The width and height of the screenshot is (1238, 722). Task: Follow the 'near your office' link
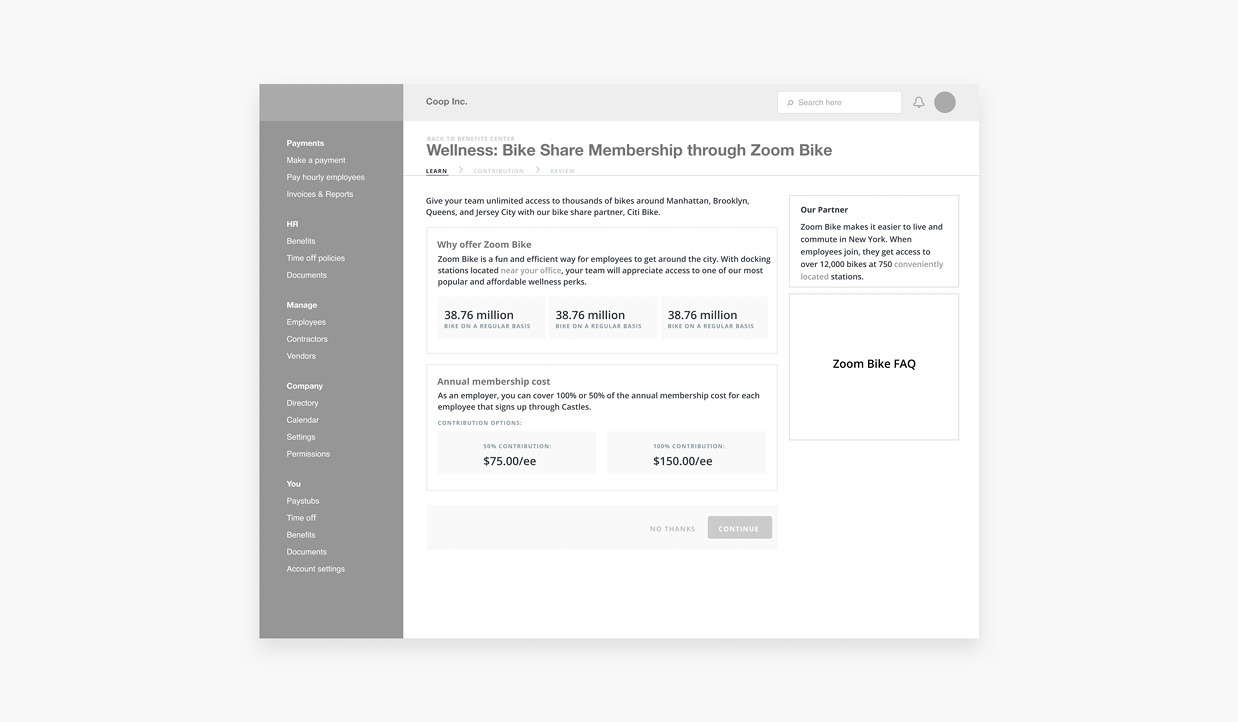(531, 271)
